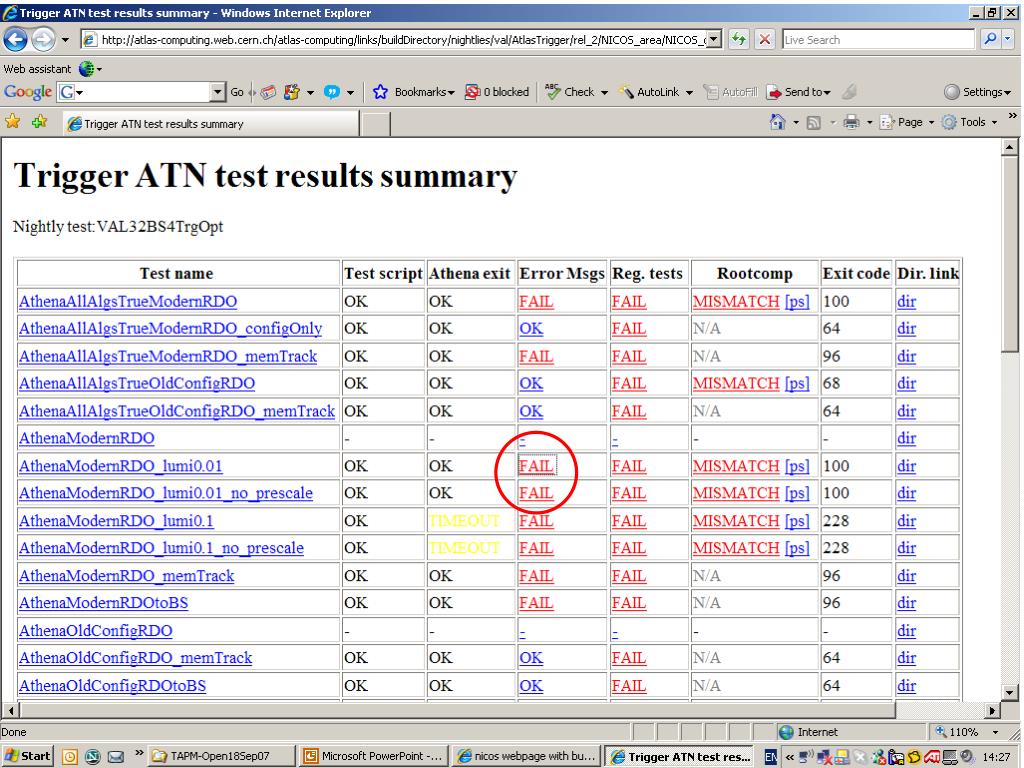This screenshot has height=768, width=1024.
Task: Switch to TAPM-Open18Sep07 taskbar window
Action: pos(221,756)
